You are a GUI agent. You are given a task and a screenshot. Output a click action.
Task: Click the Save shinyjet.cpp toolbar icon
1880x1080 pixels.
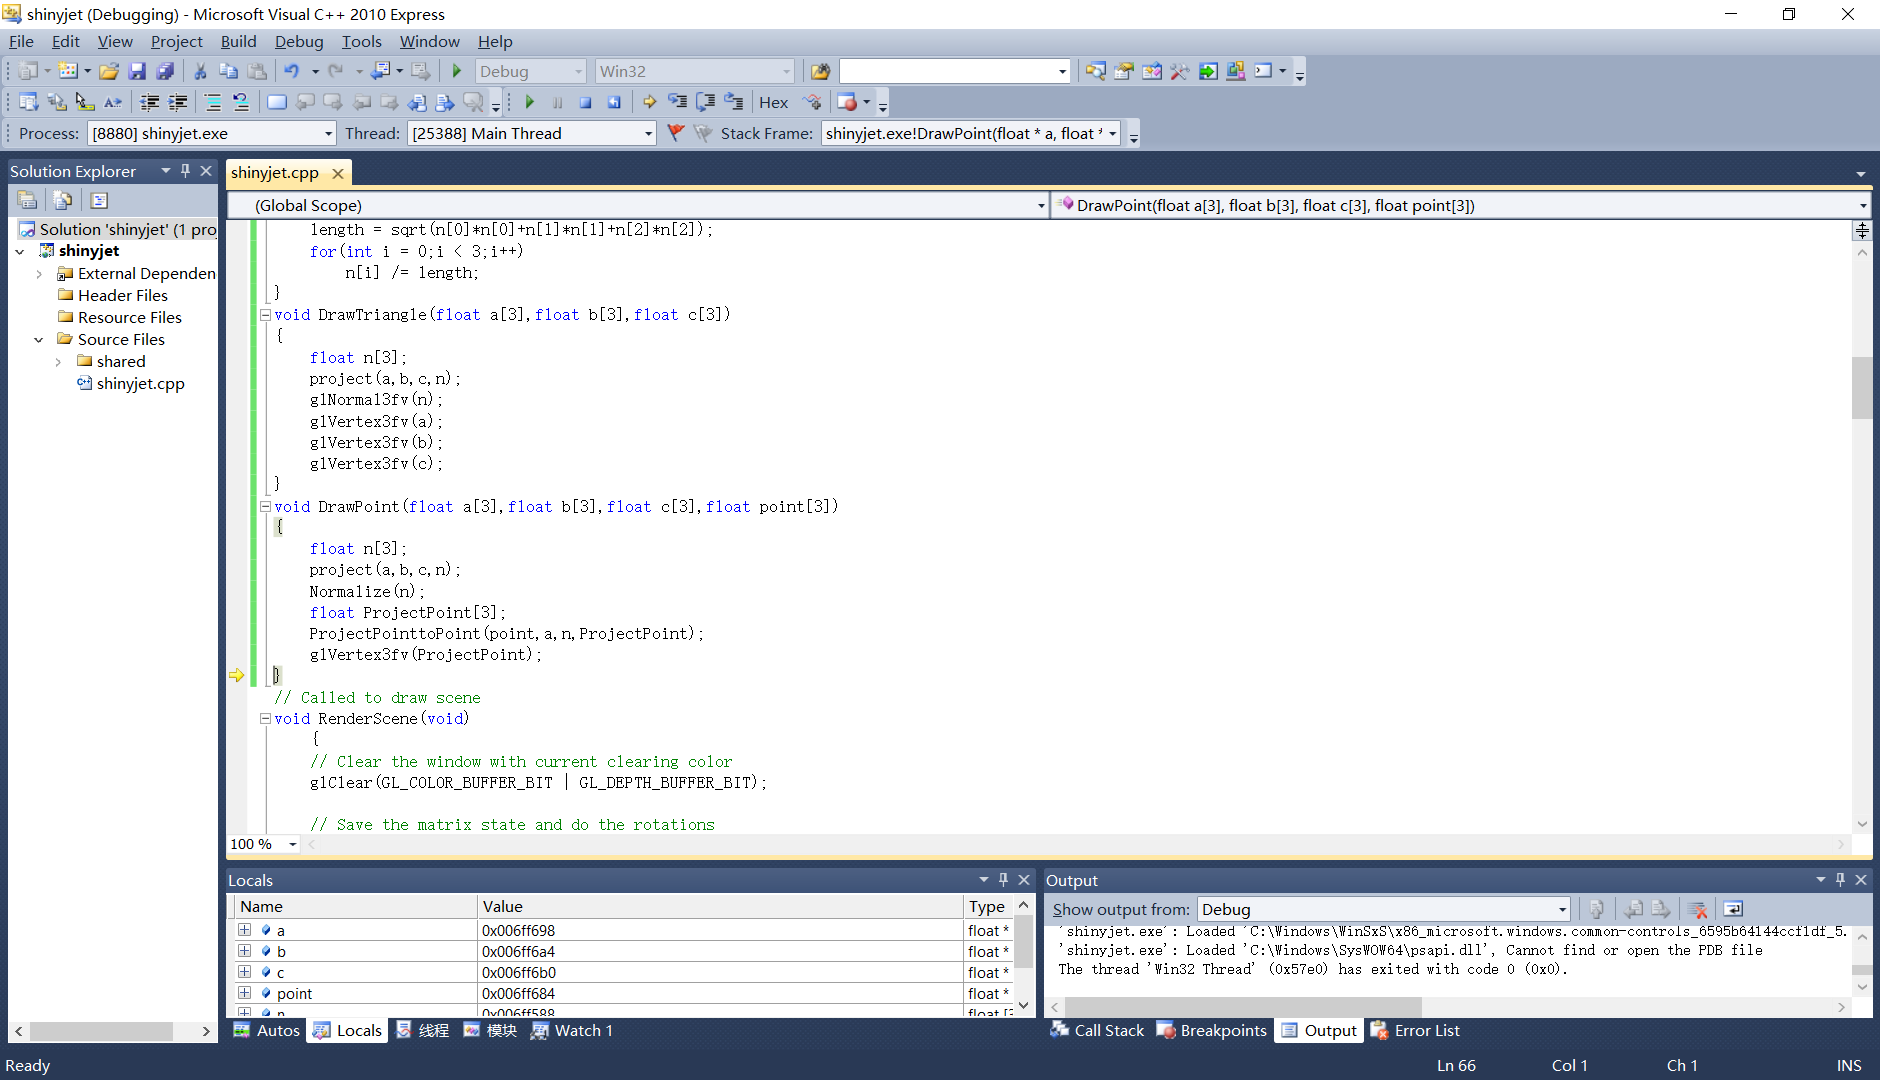137,71
